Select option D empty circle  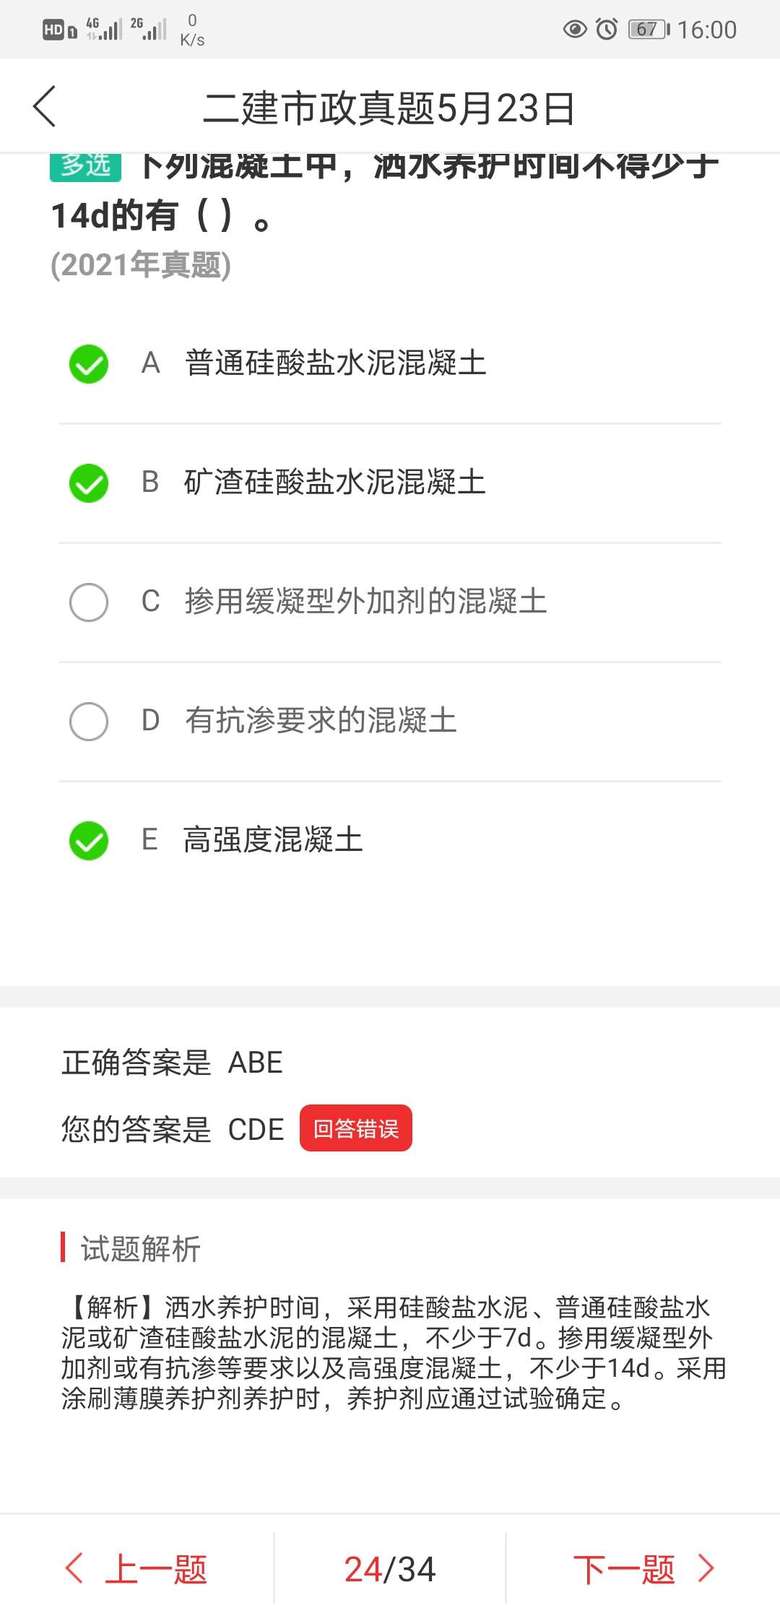[x=89, y=721]
